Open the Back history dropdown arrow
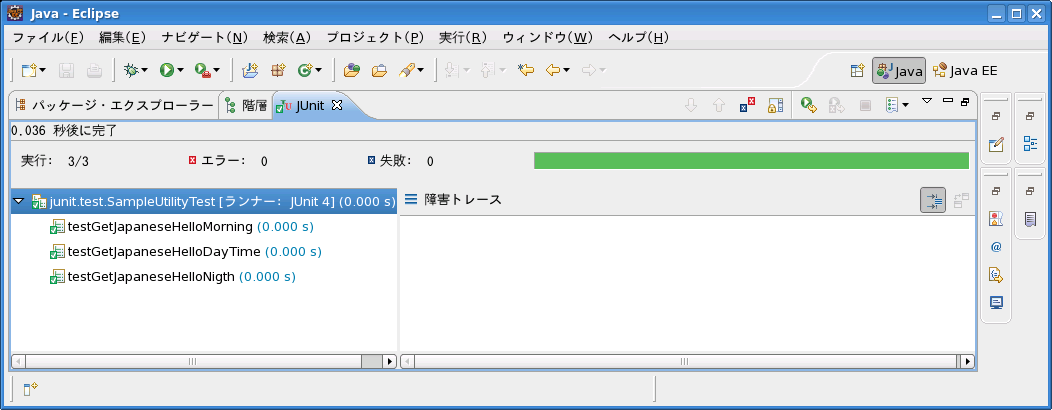The image size is (1052, 410). [567, 70]
